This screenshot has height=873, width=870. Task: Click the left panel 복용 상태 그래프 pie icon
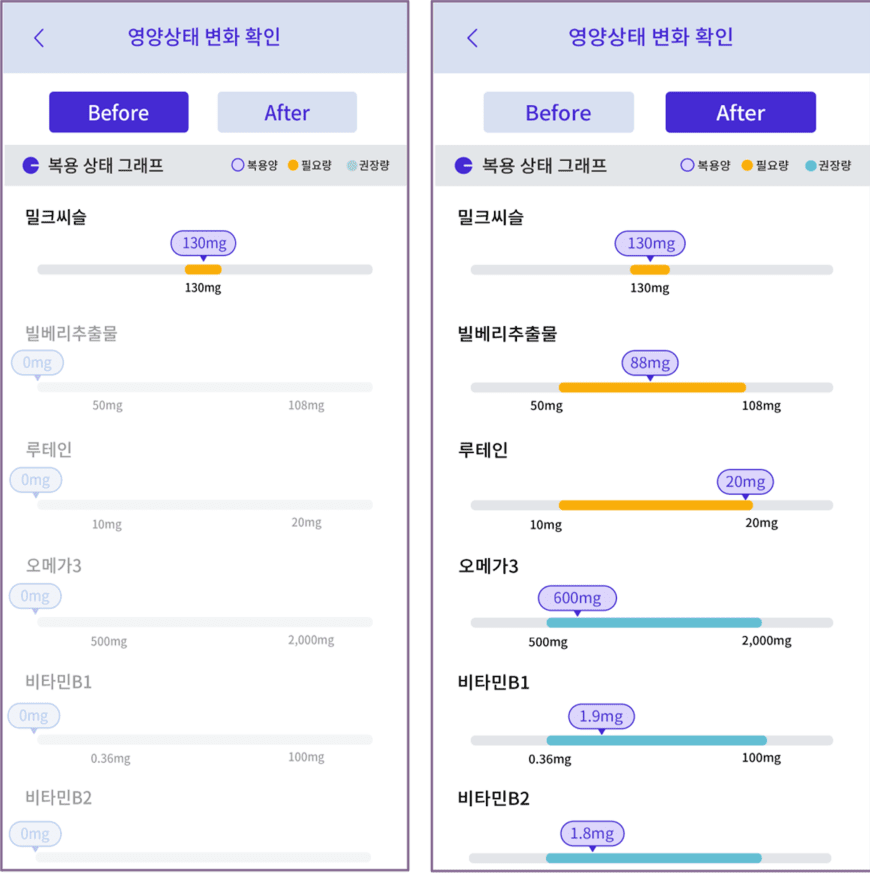[30, 165]
